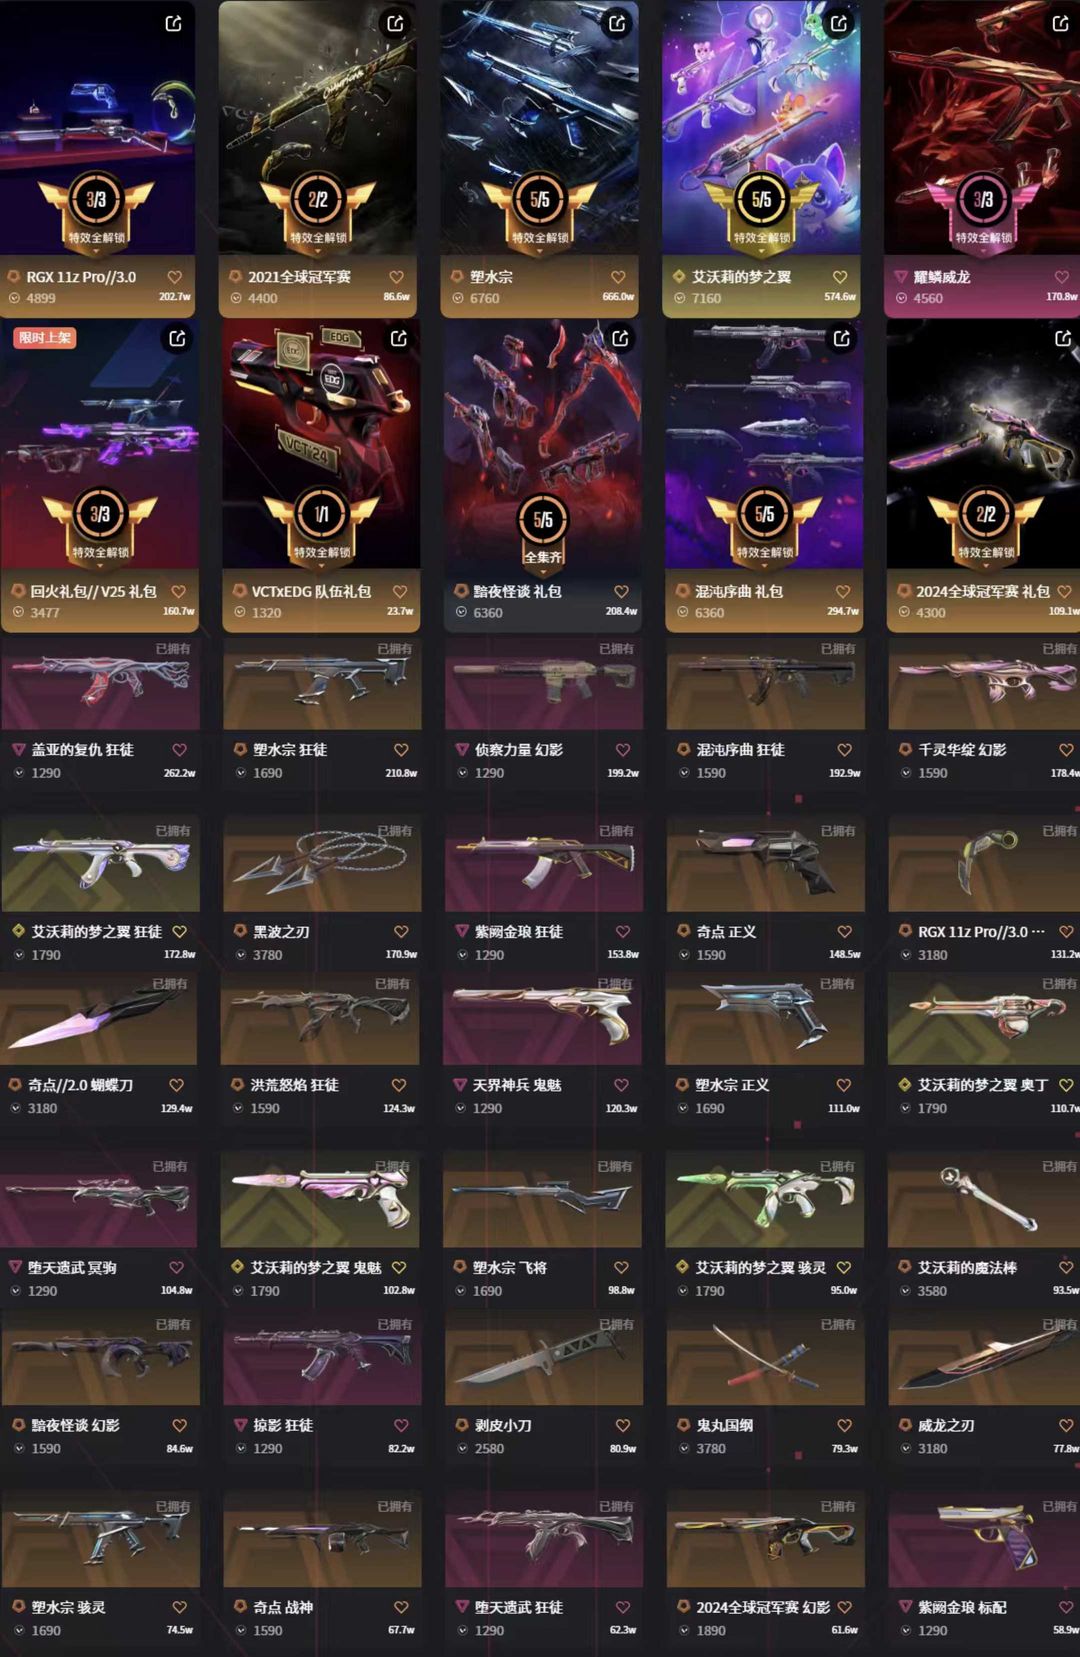Click the 限时上架 limited-time tag
1080x1657 pixels.
pyautogui.click(x=45, y=338)
